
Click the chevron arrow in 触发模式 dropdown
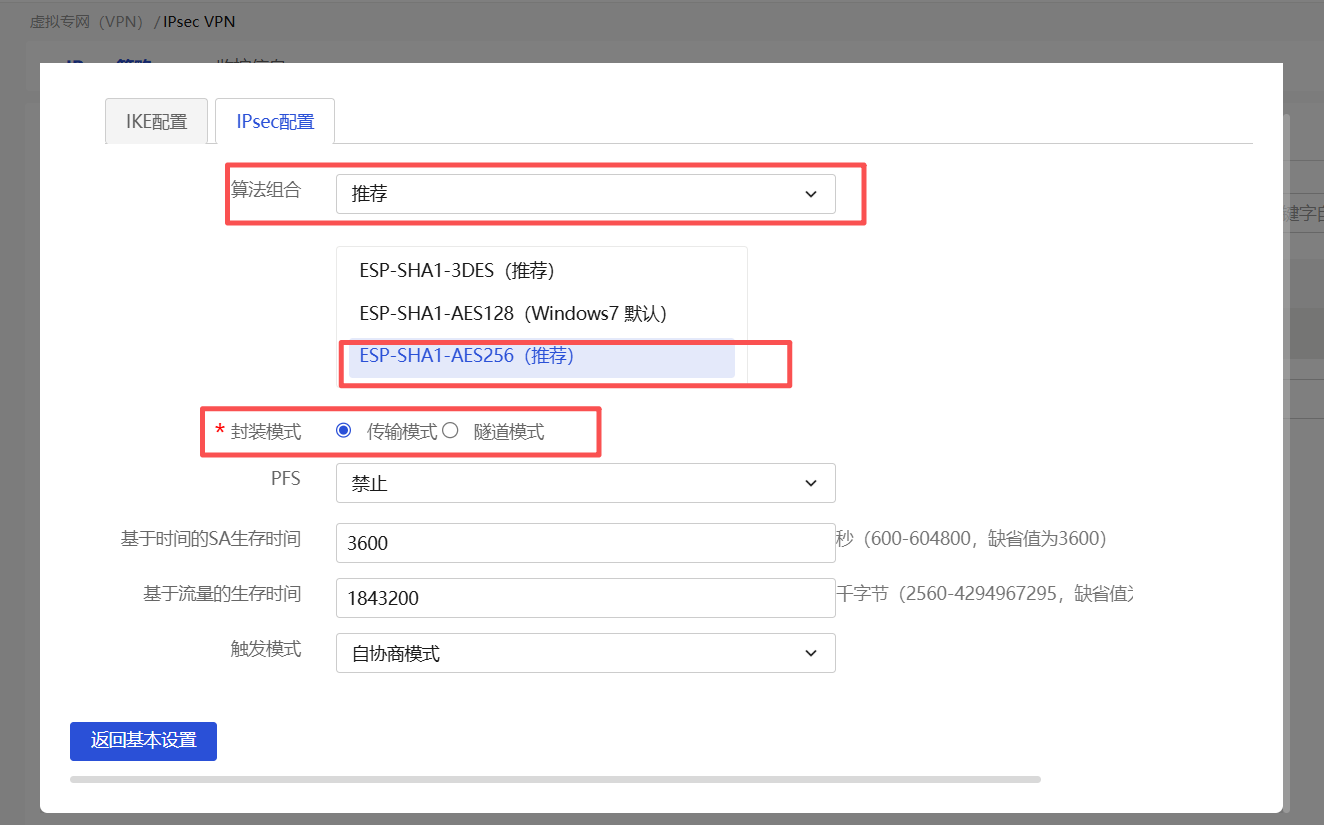[810, 654]
